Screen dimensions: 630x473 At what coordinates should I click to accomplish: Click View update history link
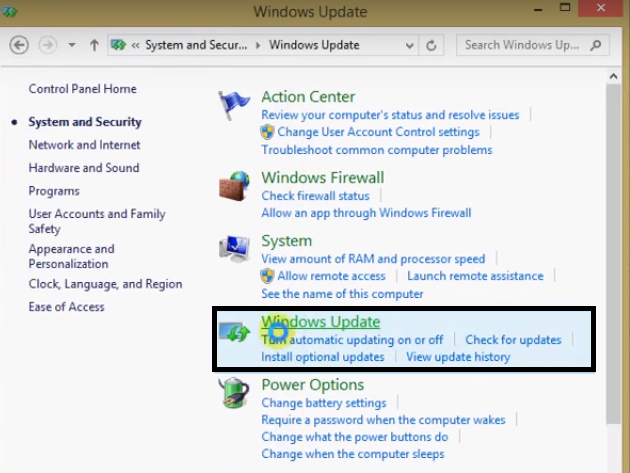pyautogui.click(x=458, y=357)
